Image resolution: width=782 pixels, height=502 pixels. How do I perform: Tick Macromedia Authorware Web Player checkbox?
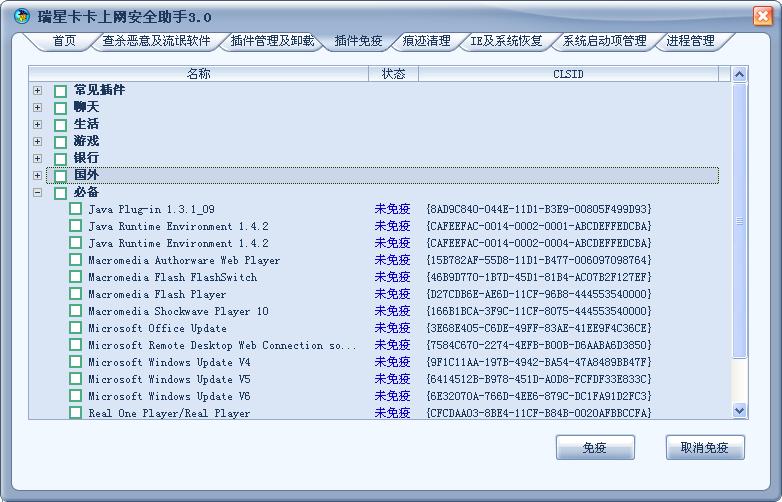75,259
